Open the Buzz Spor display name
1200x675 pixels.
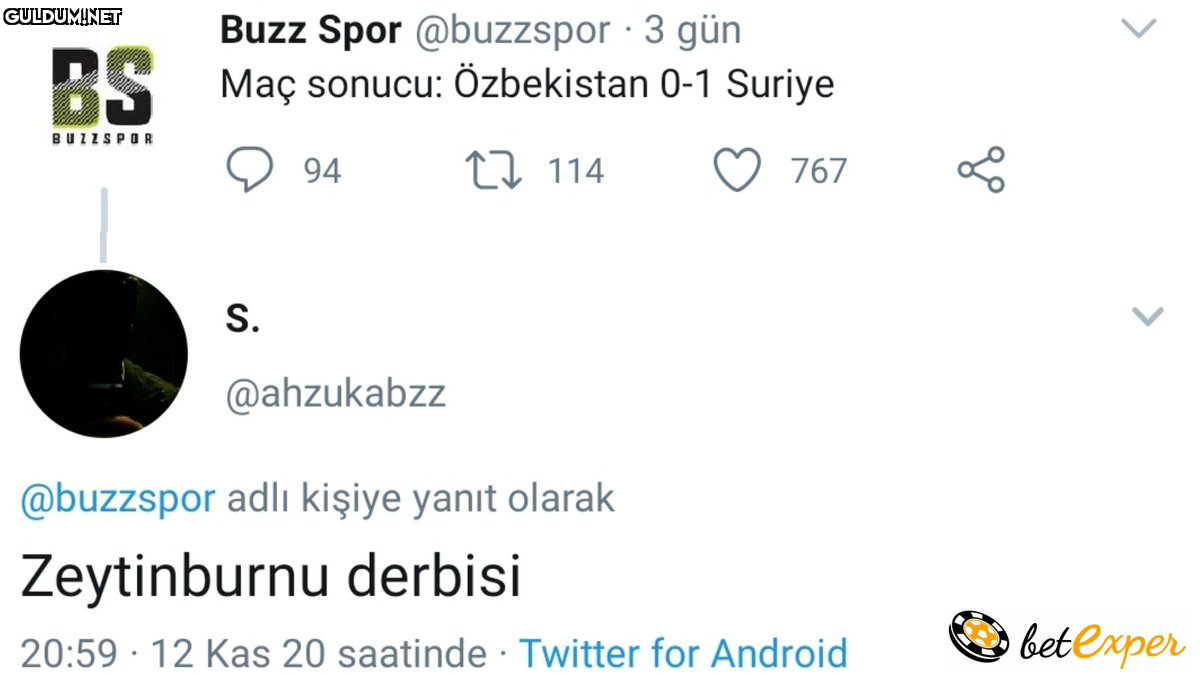[310, 31]
